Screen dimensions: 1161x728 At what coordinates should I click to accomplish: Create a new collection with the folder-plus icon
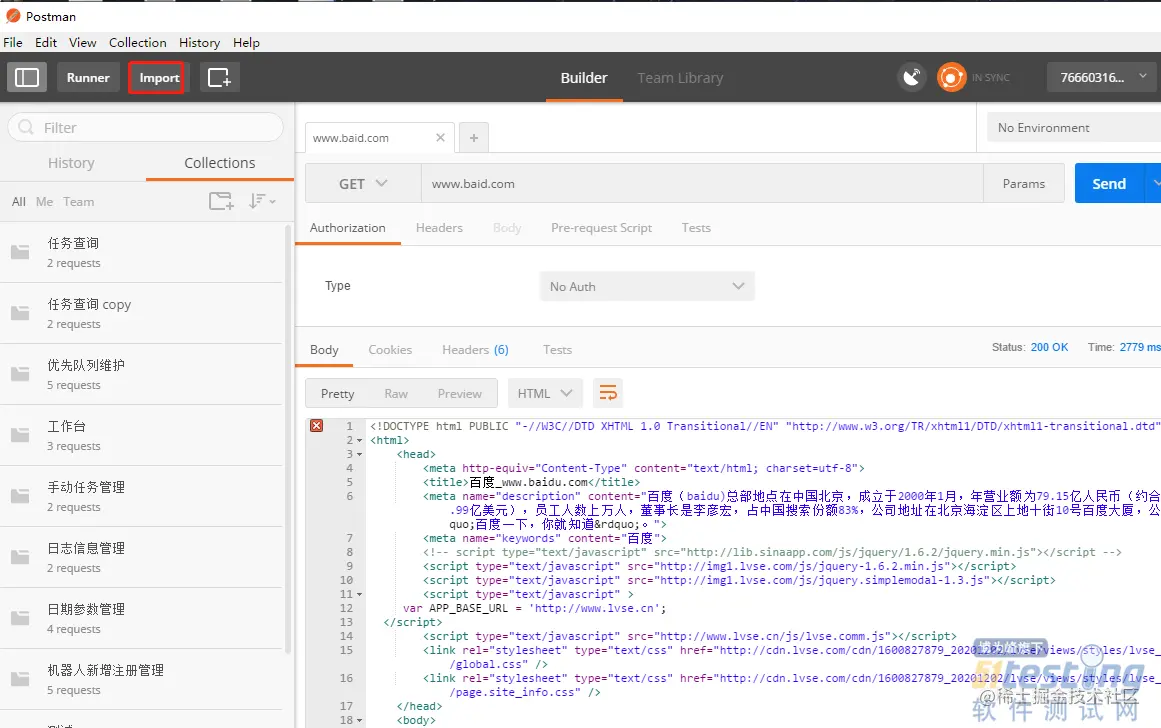click(x=221, y=201)
